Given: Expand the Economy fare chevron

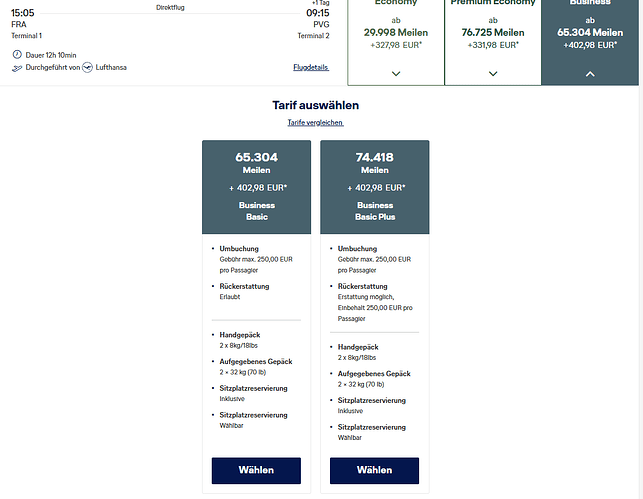Looking at the screenshot, I should point(396,74).
